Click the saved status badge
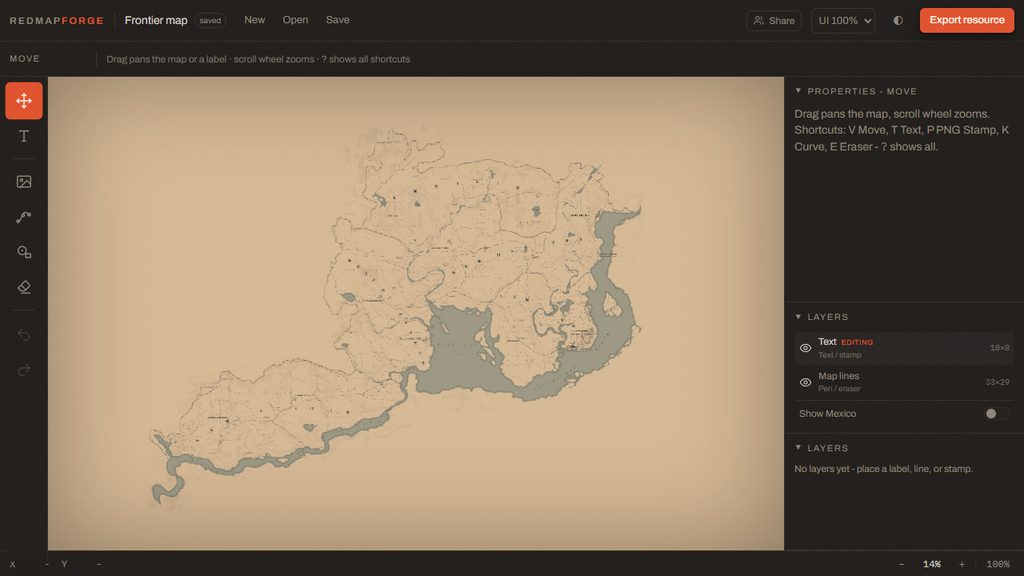The width and height of the screenshot is (1024, 576). (210, 21)
